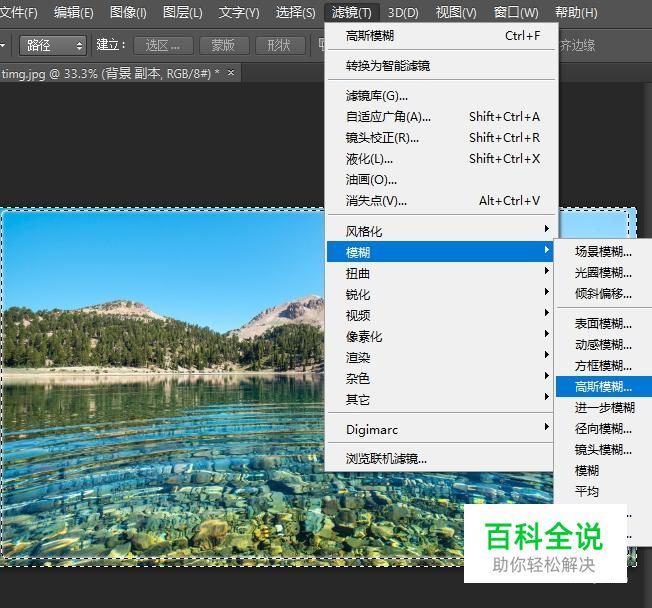Choose 镜头模糊... from blur submenu
Image resolution: width=652 pixels, height=608 pixels.
pyautogui.click(x=604, y=449)
